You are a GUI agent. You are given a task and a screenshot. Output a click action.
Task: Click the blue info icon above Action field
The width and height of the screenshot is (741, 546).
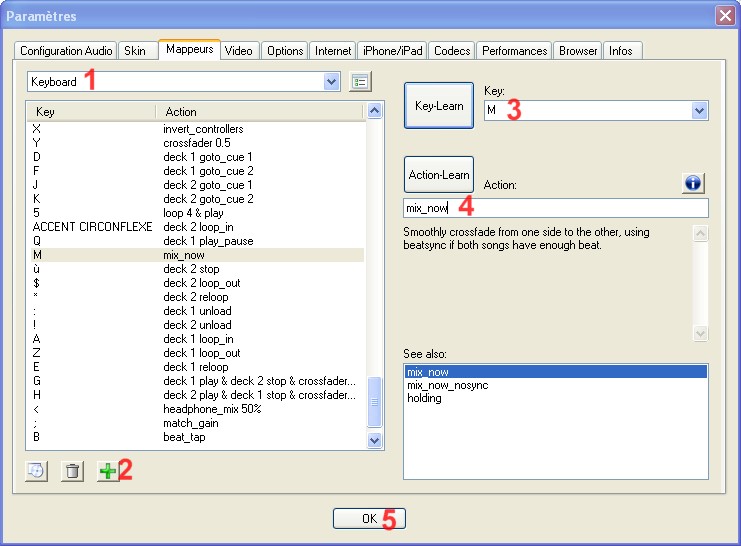click(694, 183)
